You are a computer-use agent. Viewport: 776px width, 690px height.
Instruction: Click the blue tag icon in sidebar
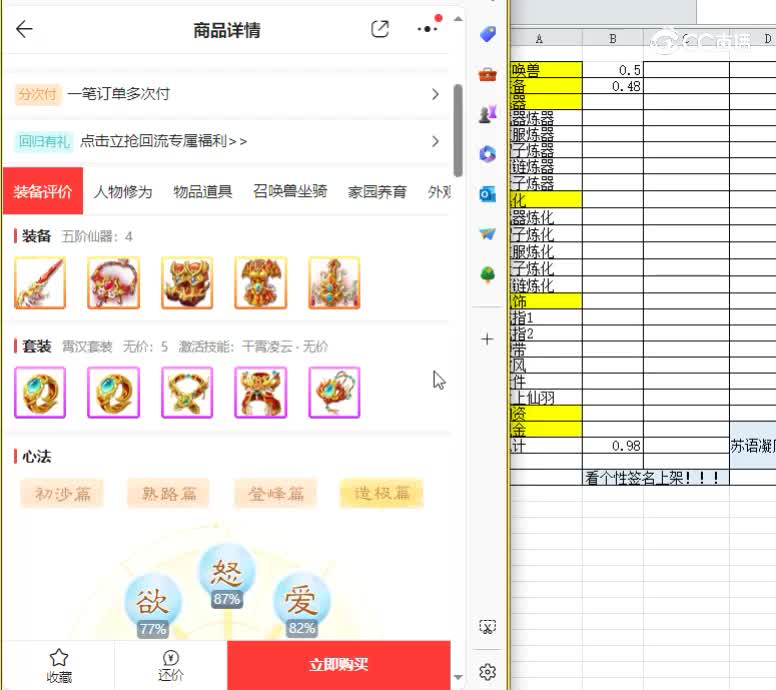click(487, 34)
